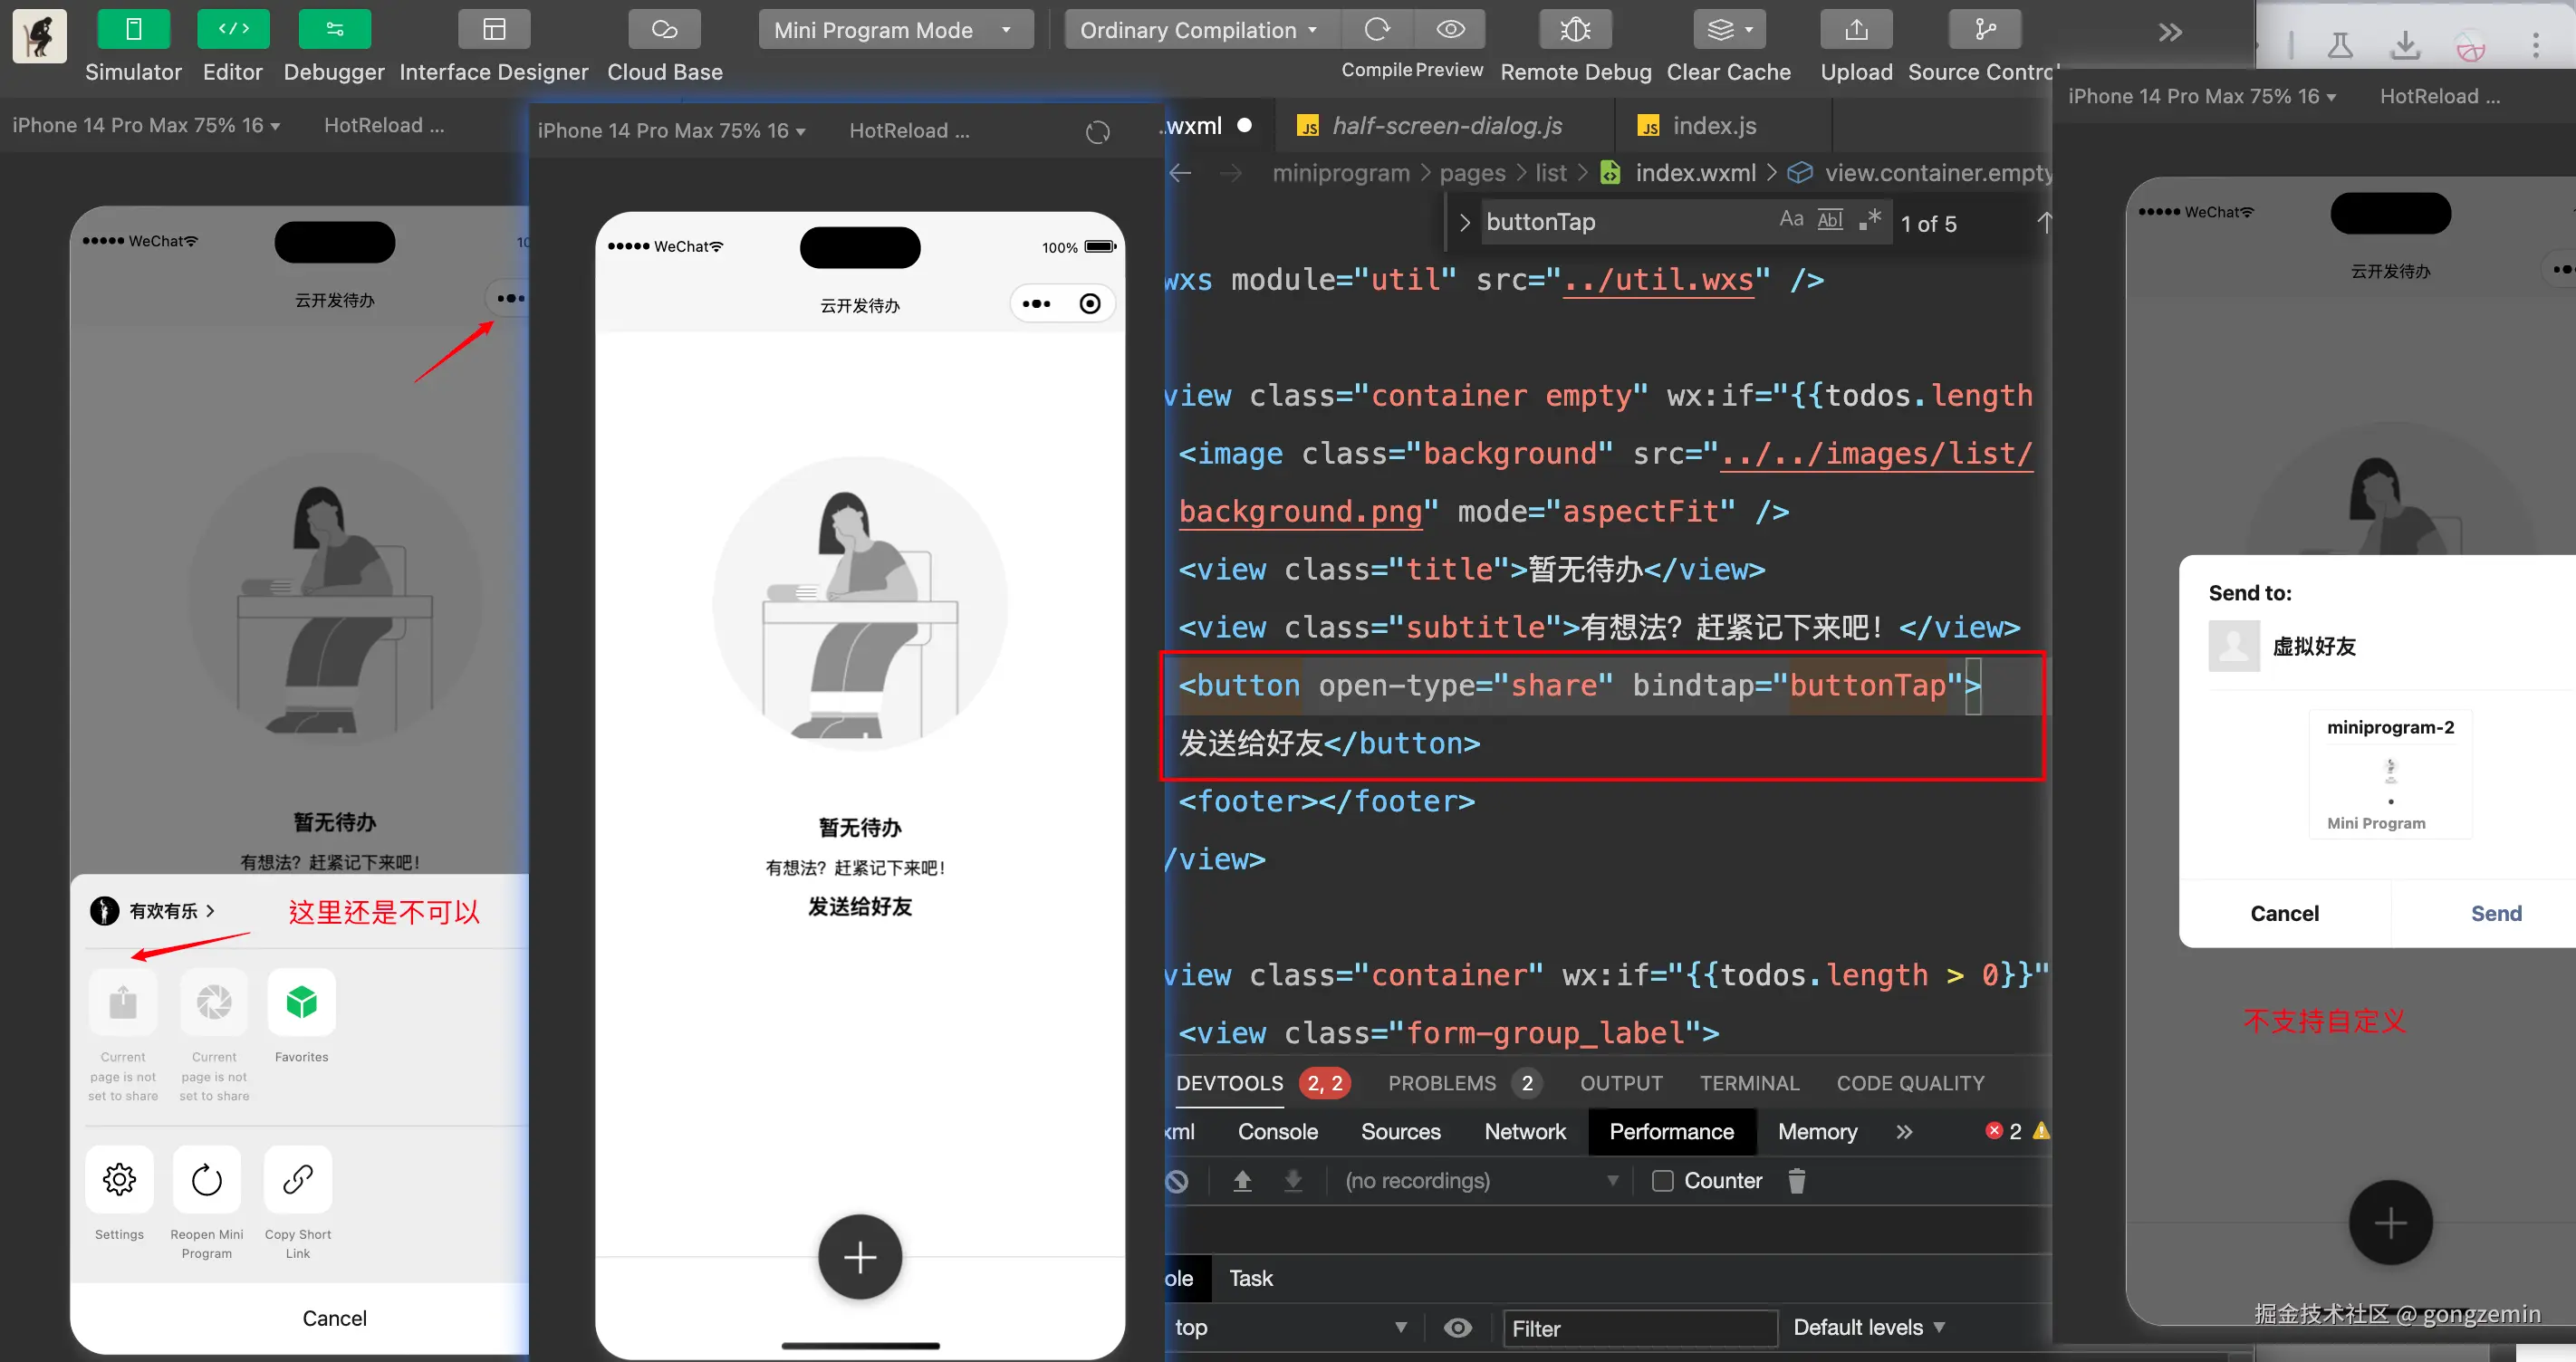Enable the Counter checkbox
Viewport: 2576px width, 1362px height.
pos(1662,1181)
